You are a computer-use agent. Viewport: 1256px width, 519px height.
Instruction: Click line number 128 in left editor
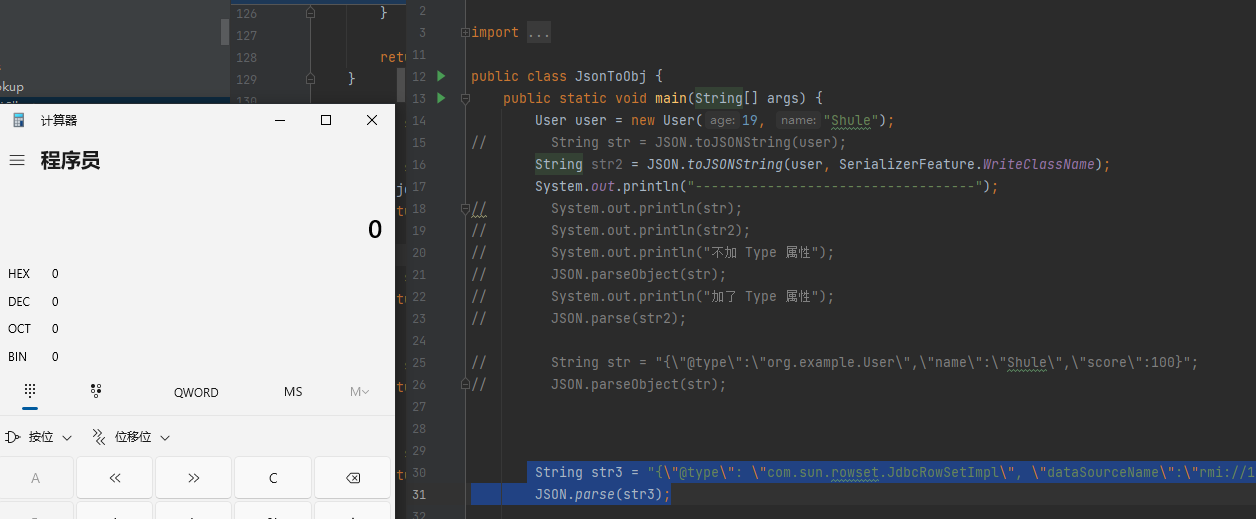pos(246,57)
